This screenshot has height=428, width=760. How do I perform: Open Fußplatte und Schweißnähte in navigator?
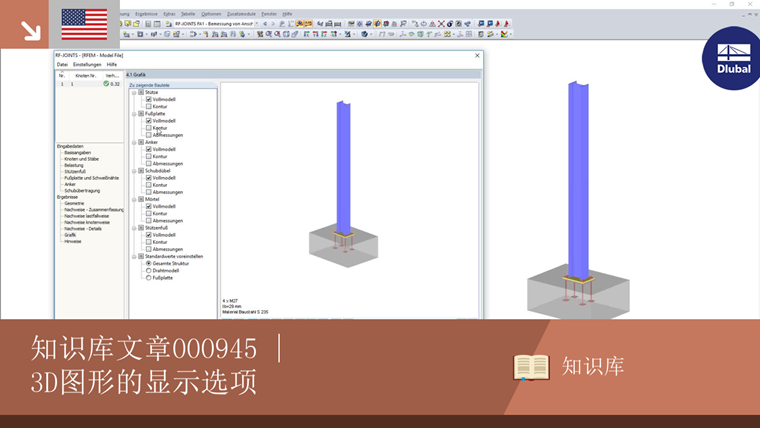click(92, 178)
